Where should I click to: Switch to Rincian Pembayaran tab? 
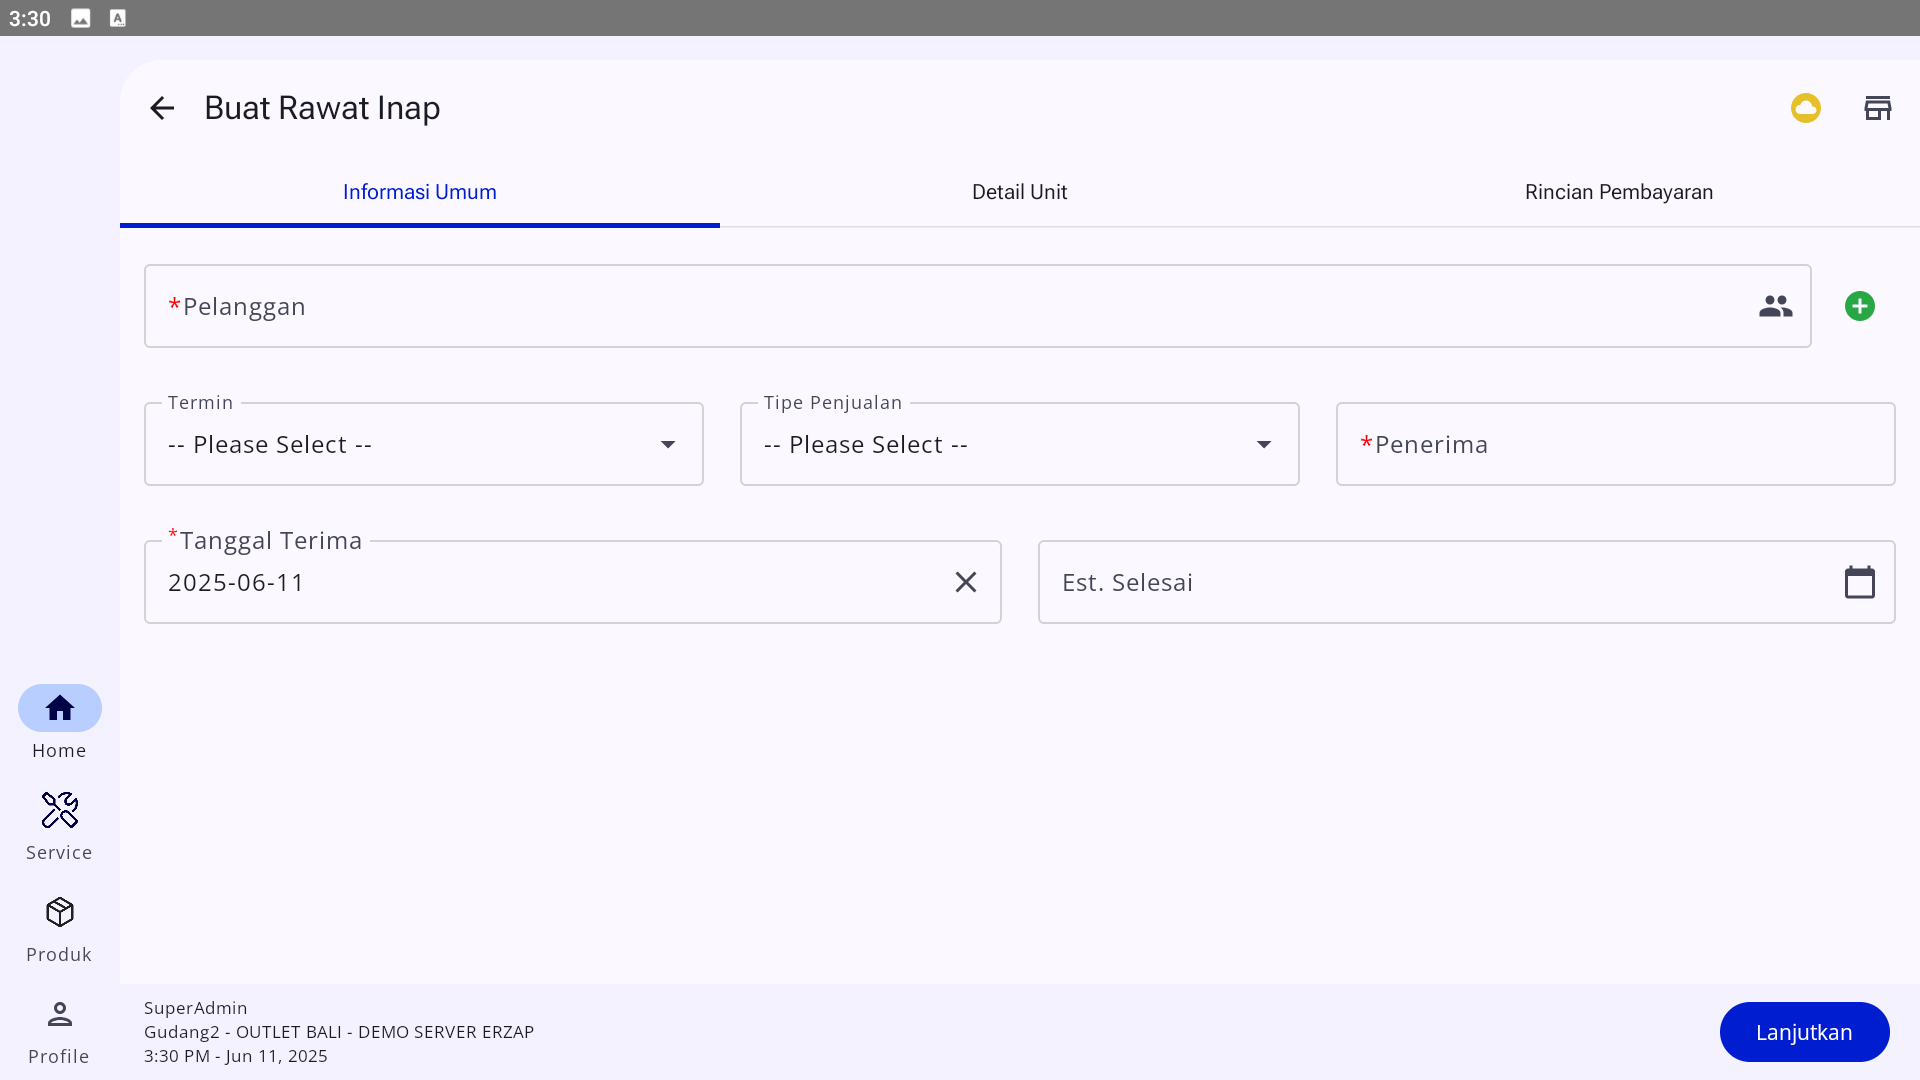[1618, 192]
